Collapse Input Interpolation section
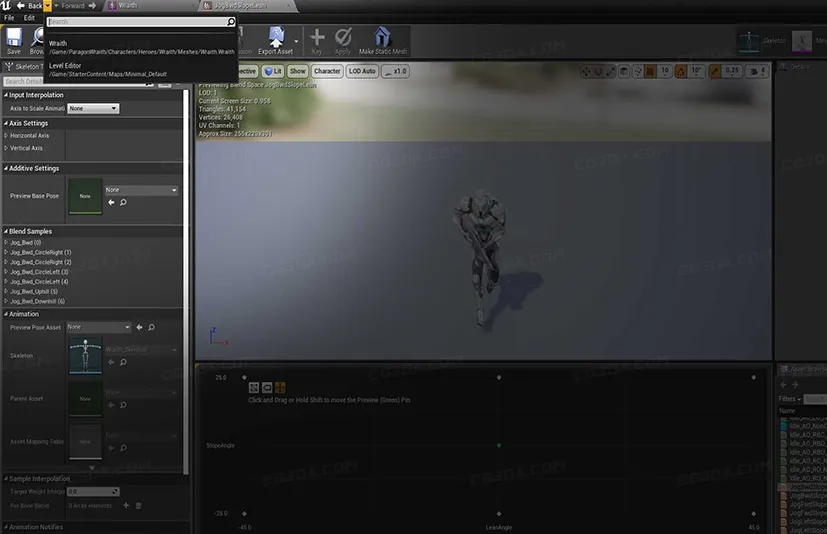The height and width of the screenshot is (534, 827). (6, 95)
